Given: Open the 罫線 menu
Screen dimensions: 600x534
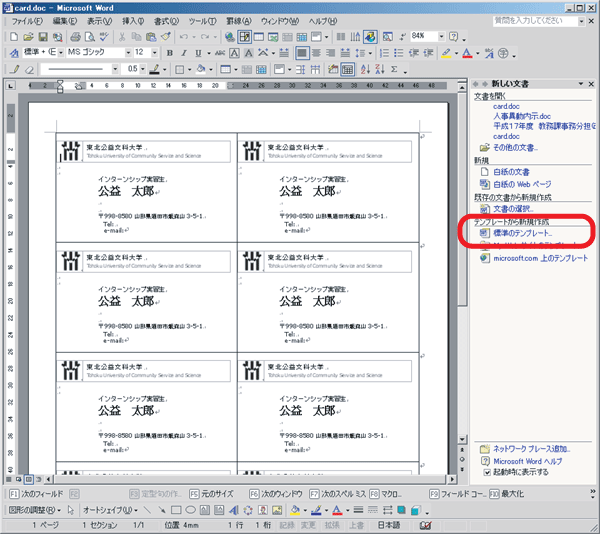Looking at the screenshot, I should (x=238, y=21).
